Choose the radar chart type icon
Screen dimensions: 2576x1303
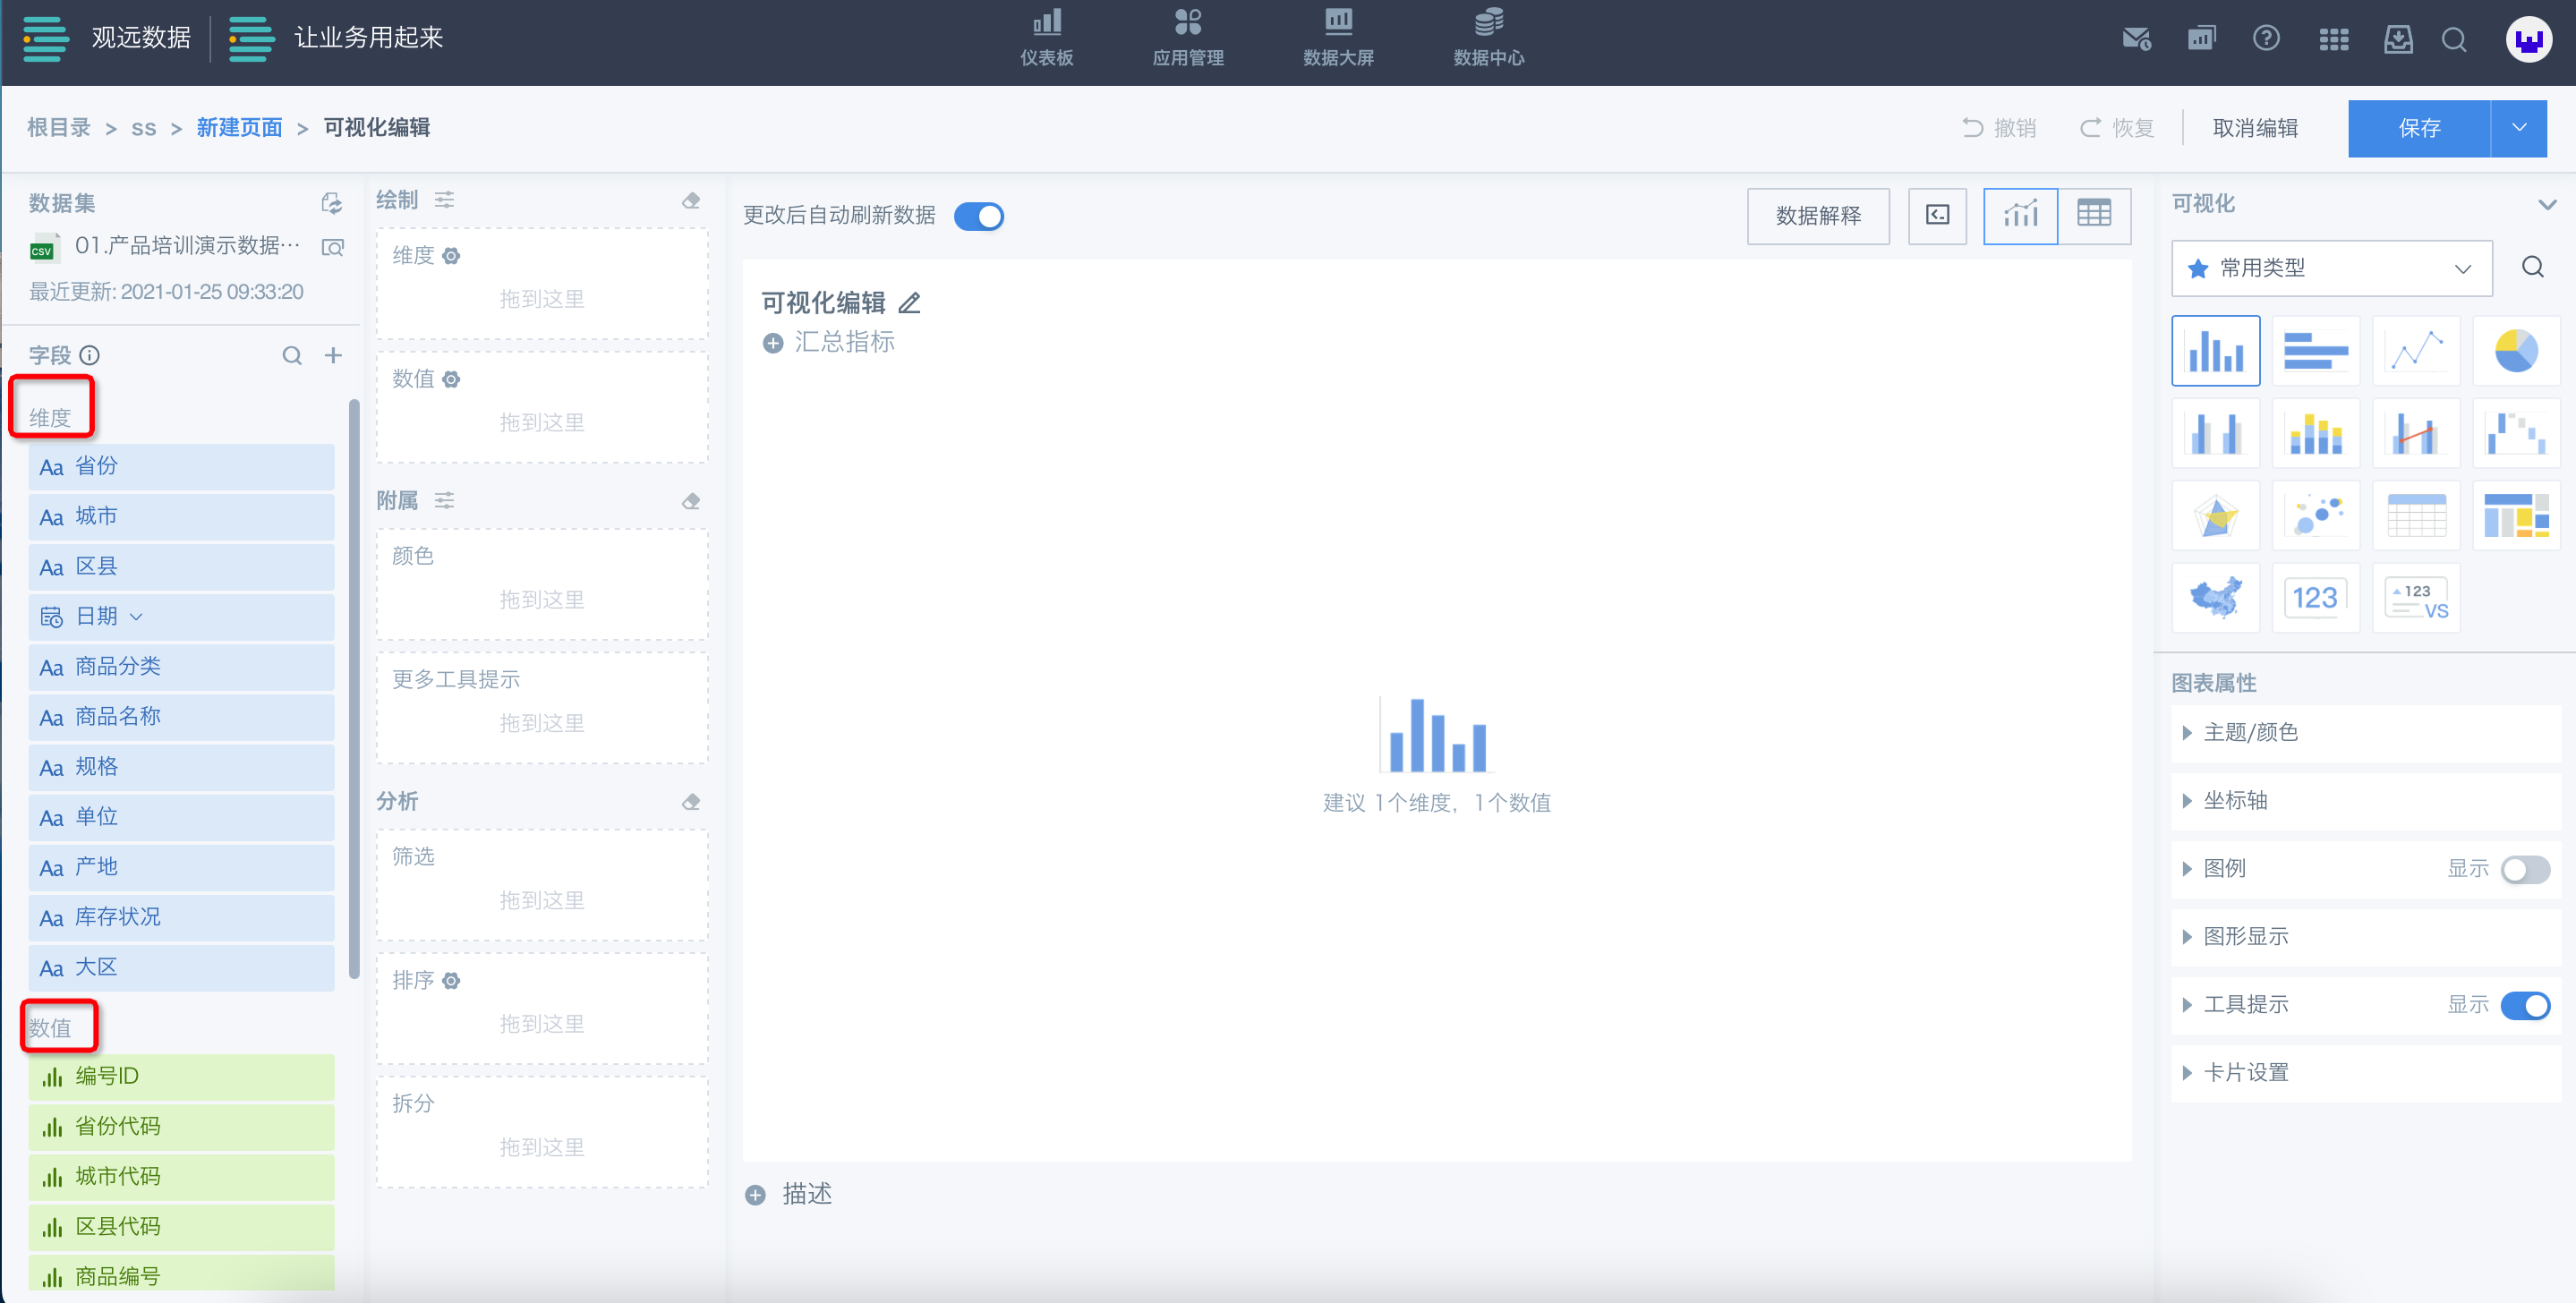(2215, 516)
